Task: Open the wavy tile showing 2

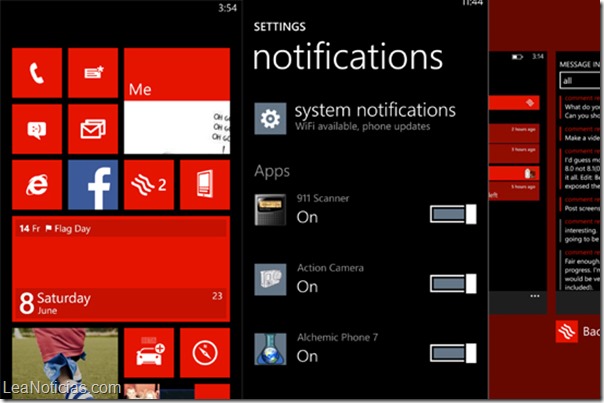Action: [149, 185]
